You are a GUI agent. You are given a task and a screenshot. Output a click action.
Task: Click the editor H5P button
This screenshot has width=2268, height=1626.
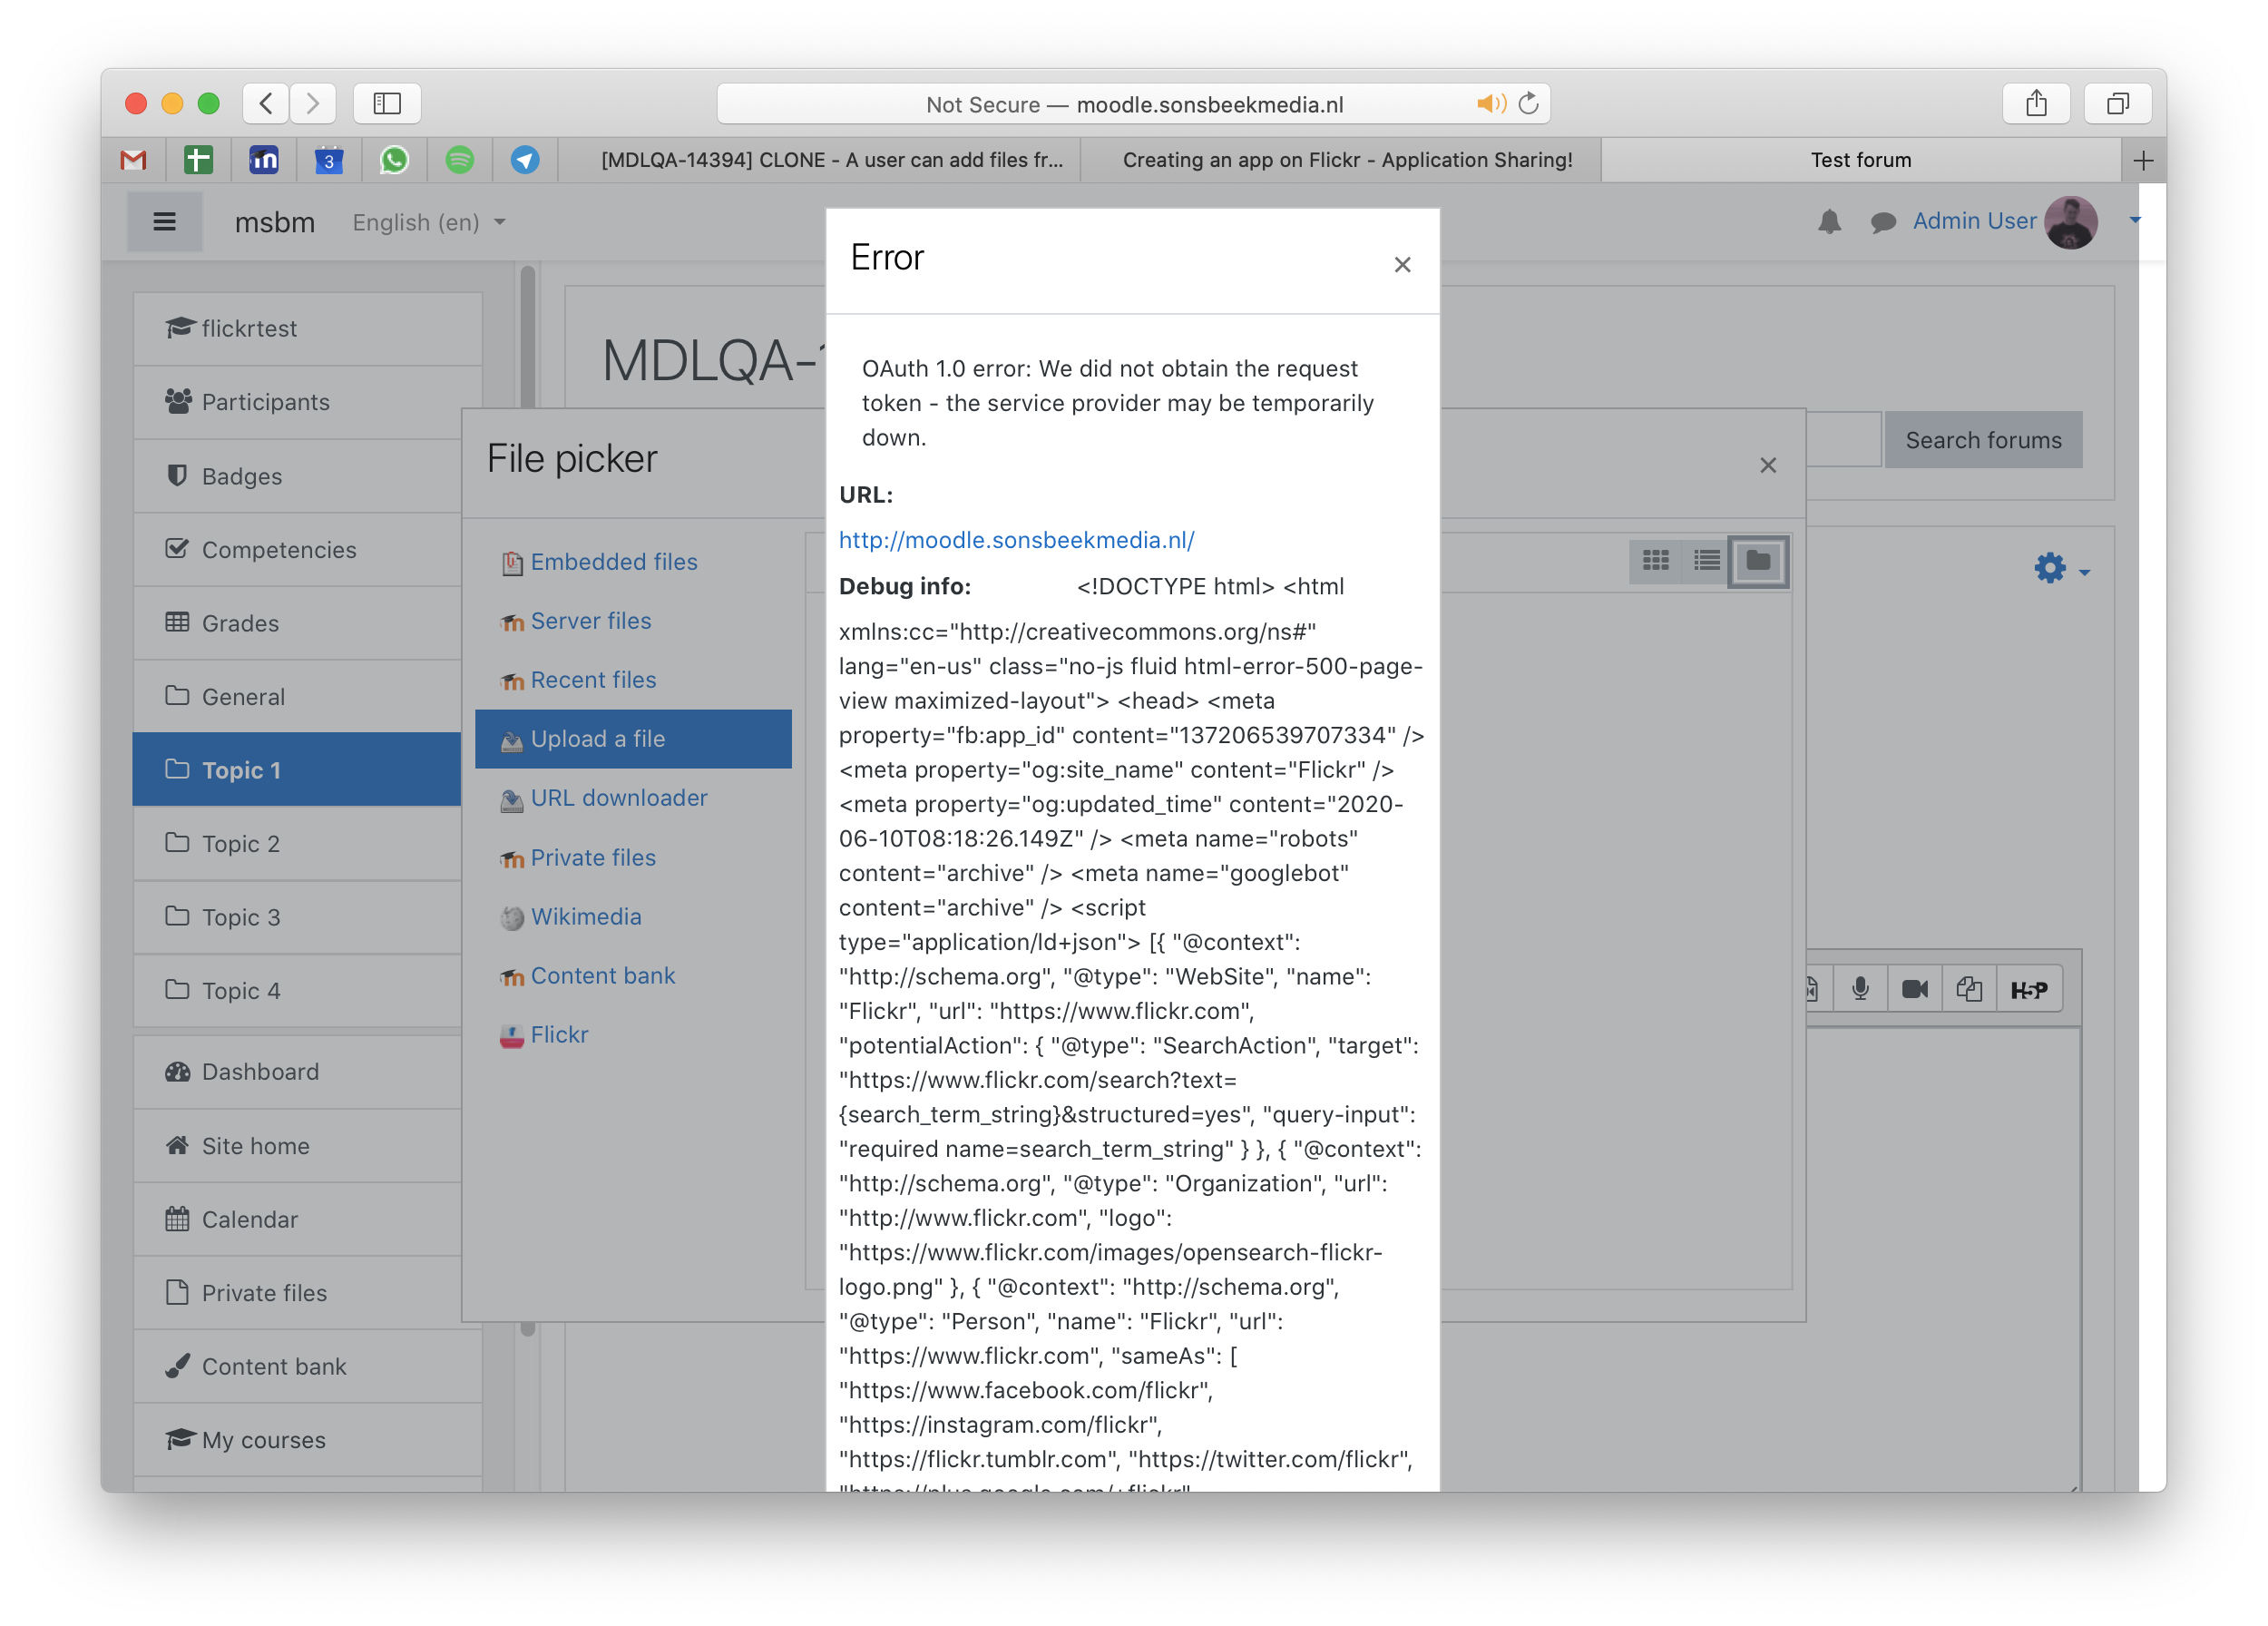pos(2029,989)
